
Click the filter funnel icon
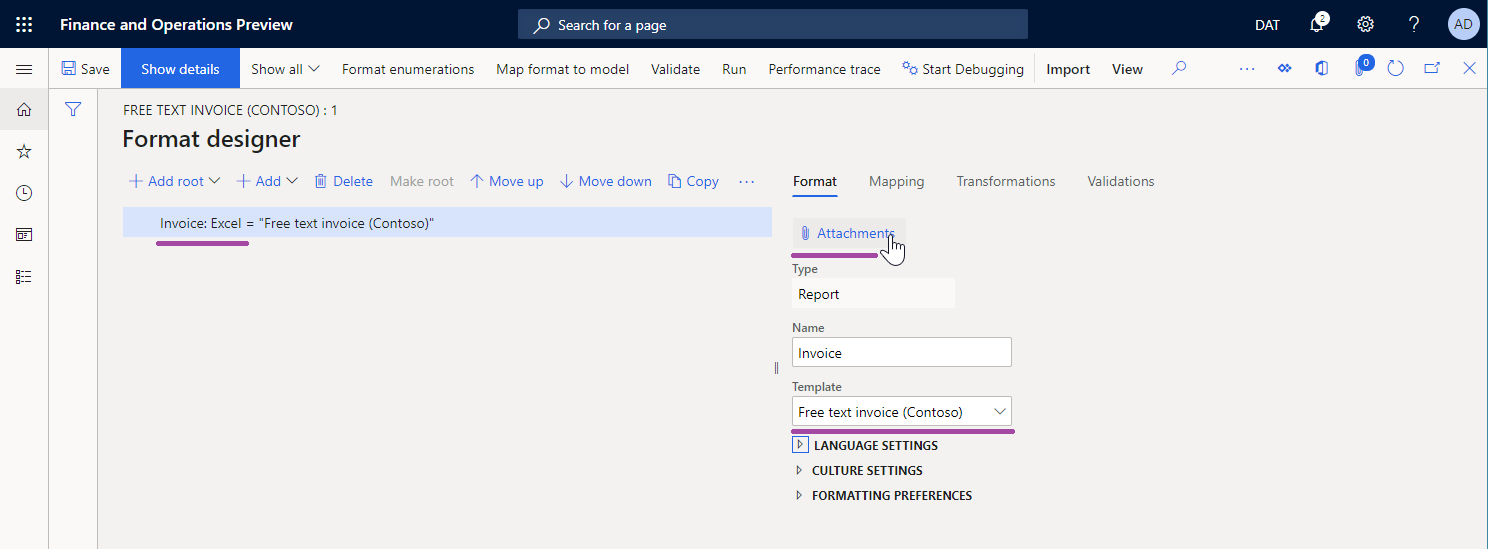73,109
